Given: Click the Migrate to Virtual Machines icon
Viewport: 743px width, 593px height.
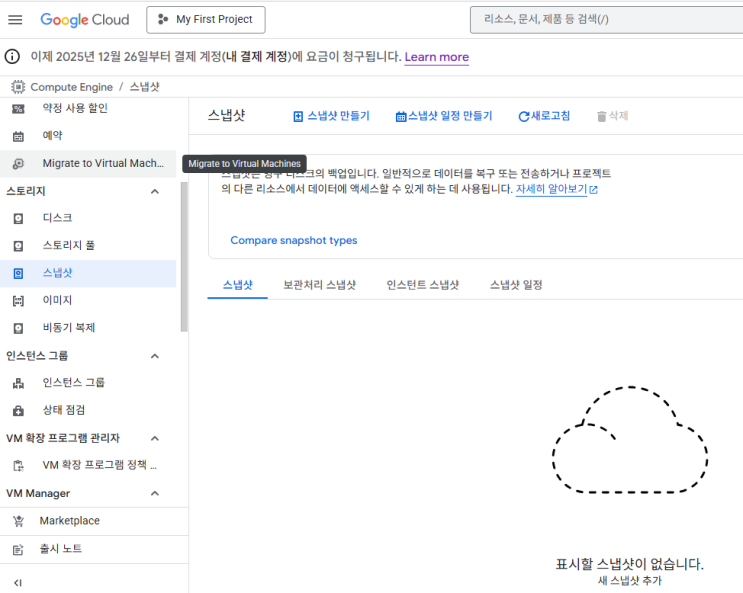Looking at the screenshot, I should pyautogui.click(x=18, y=164).
